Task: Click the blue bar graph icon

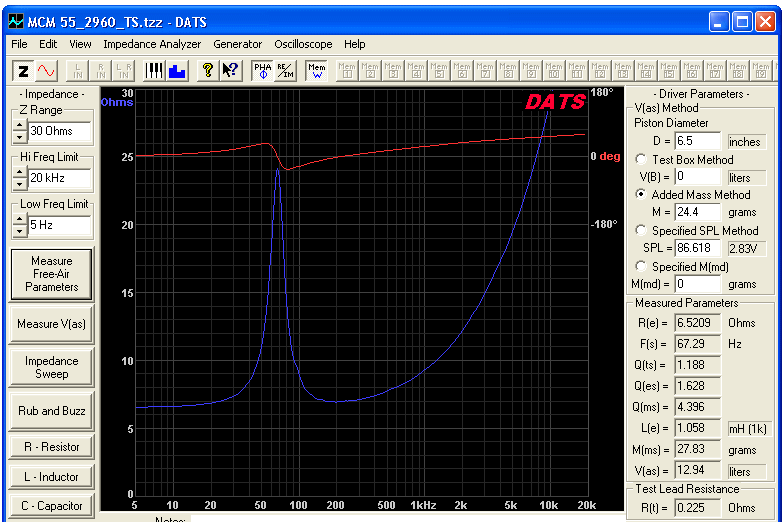Action: (x=177, y=71)
